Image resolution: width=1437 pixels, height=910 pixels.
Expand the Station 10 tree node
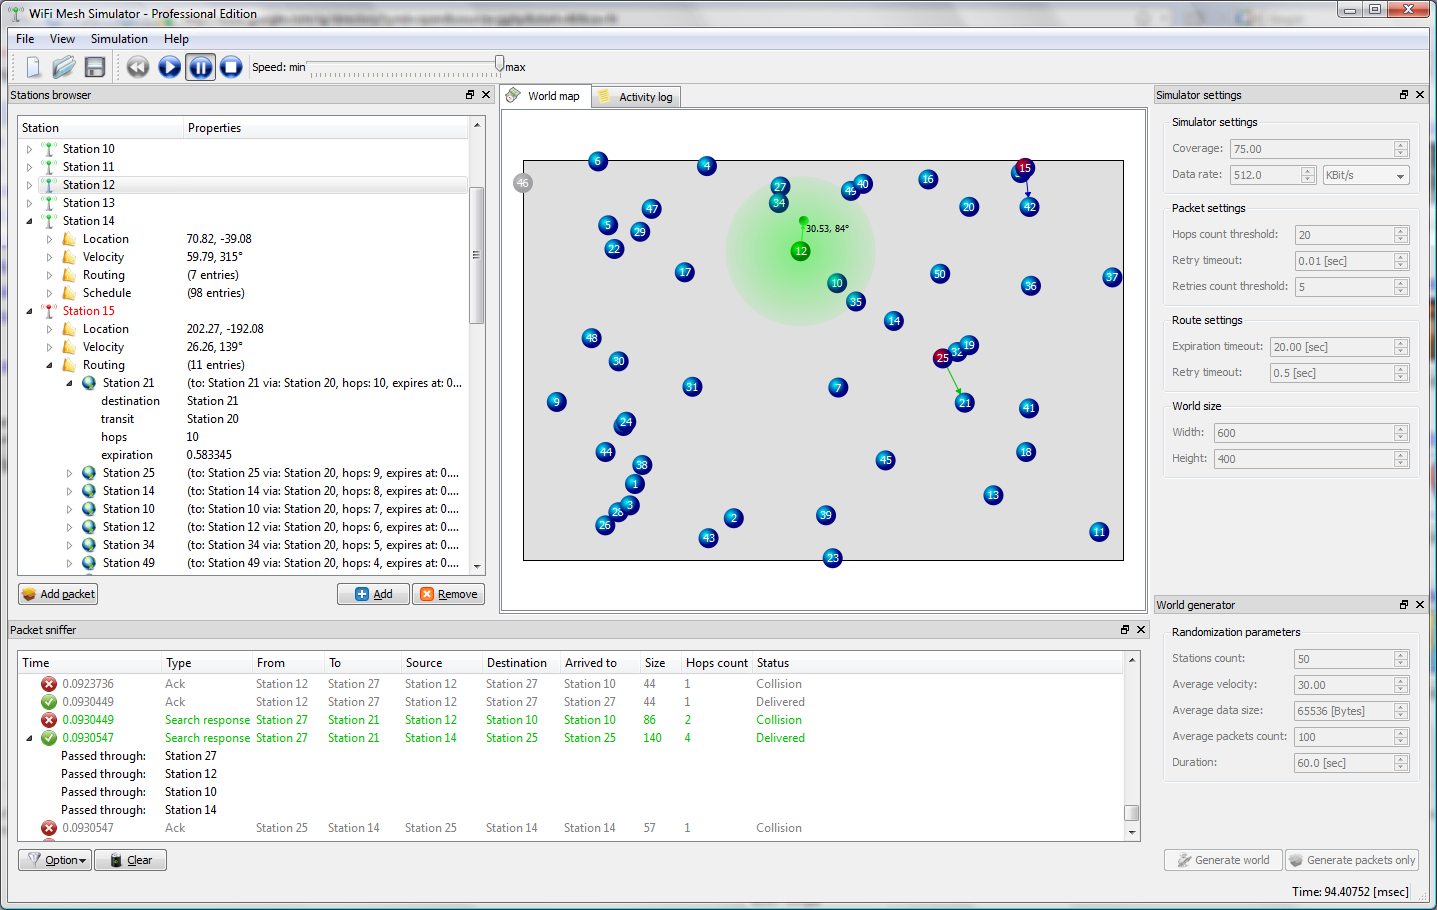(x=29, y=149)
